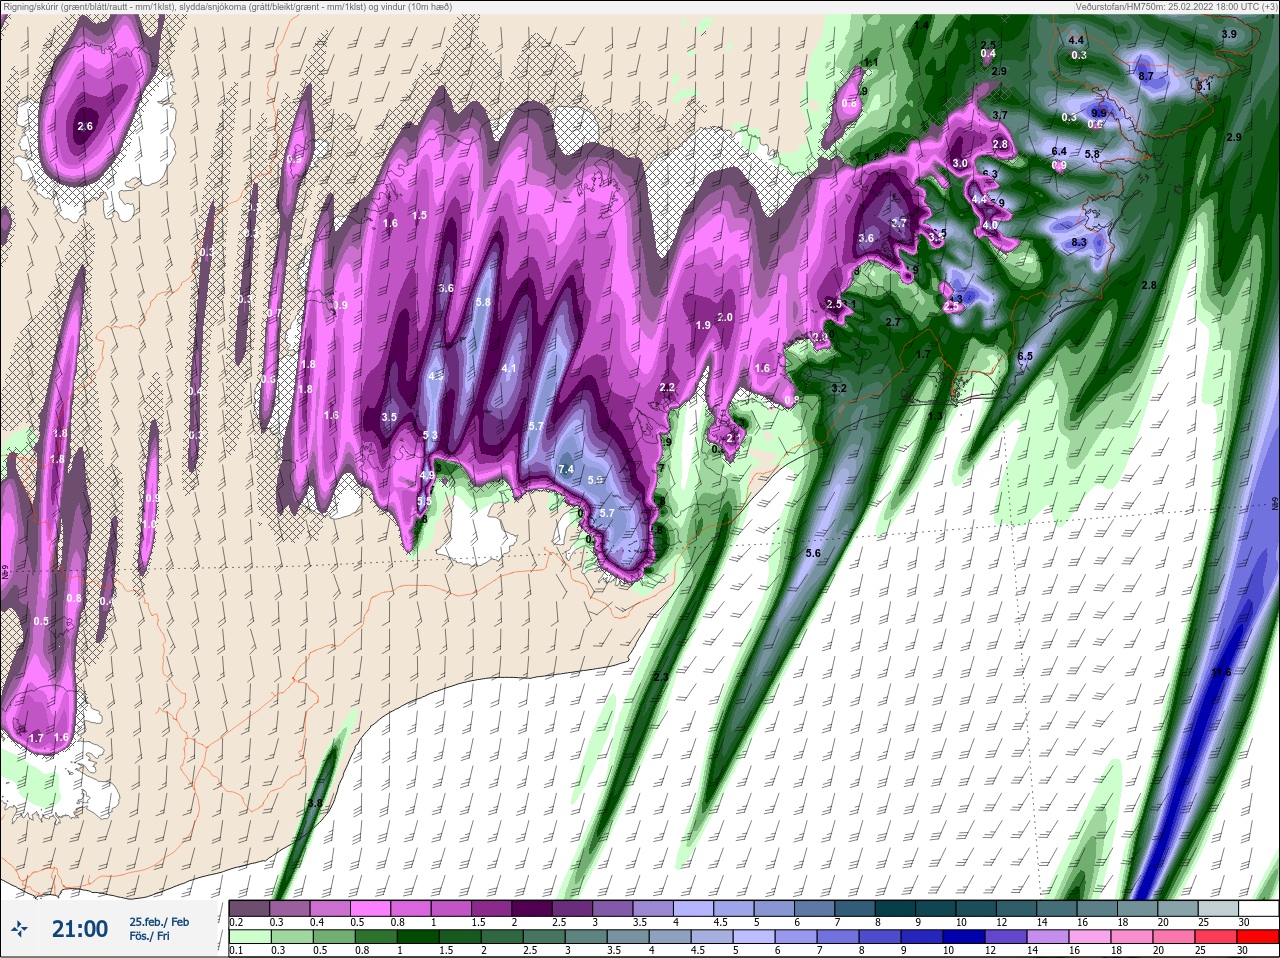Click the bright pink swatch labeled 0.5 on purple scale
This screenshot has height=958, width=1280.
pos(372,908)
